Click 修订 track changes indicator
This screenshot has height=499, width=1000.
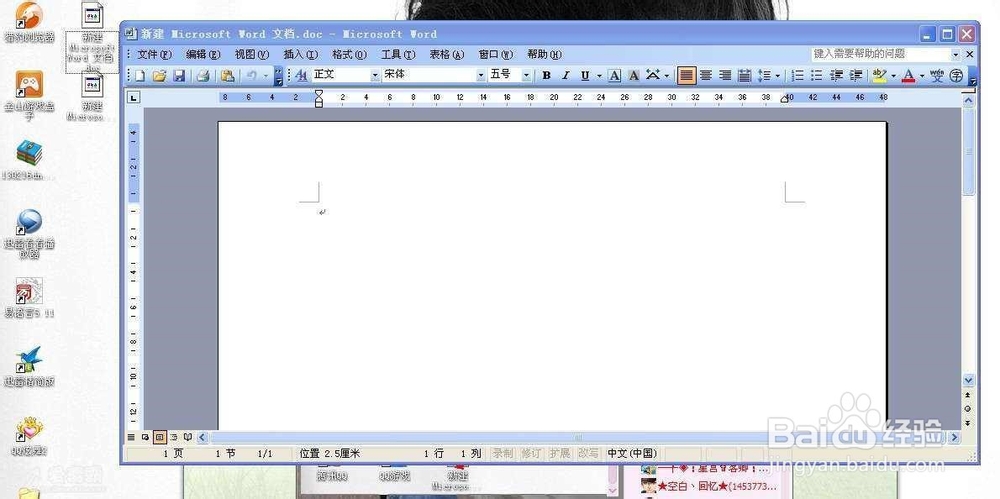pyautogui.click(x=531, y=454)
